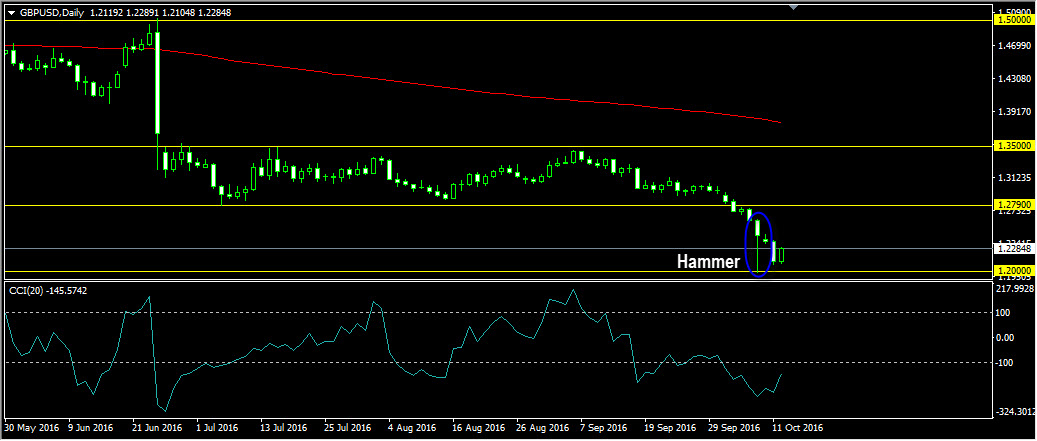Click the 25 Jul 2016 date label
Screen dimensions: 1037x441
point(347,428)
